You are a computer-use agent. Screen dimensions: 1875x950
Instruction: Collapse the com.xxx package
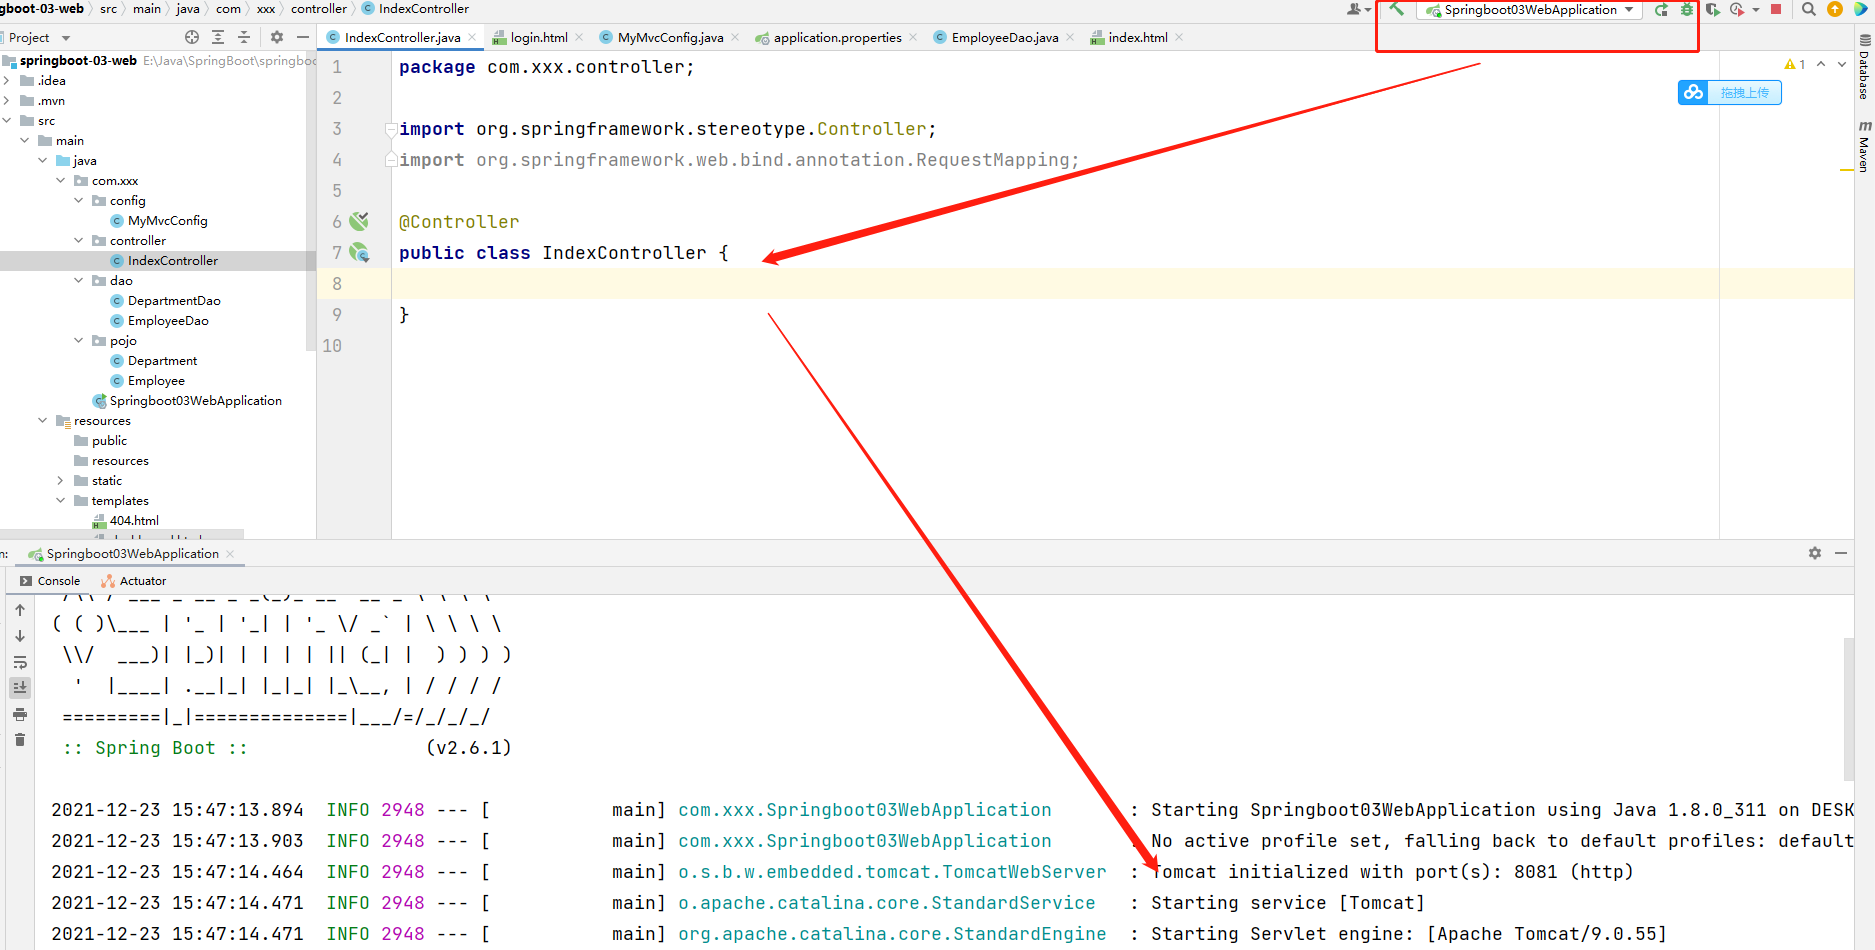click(61, 181)
